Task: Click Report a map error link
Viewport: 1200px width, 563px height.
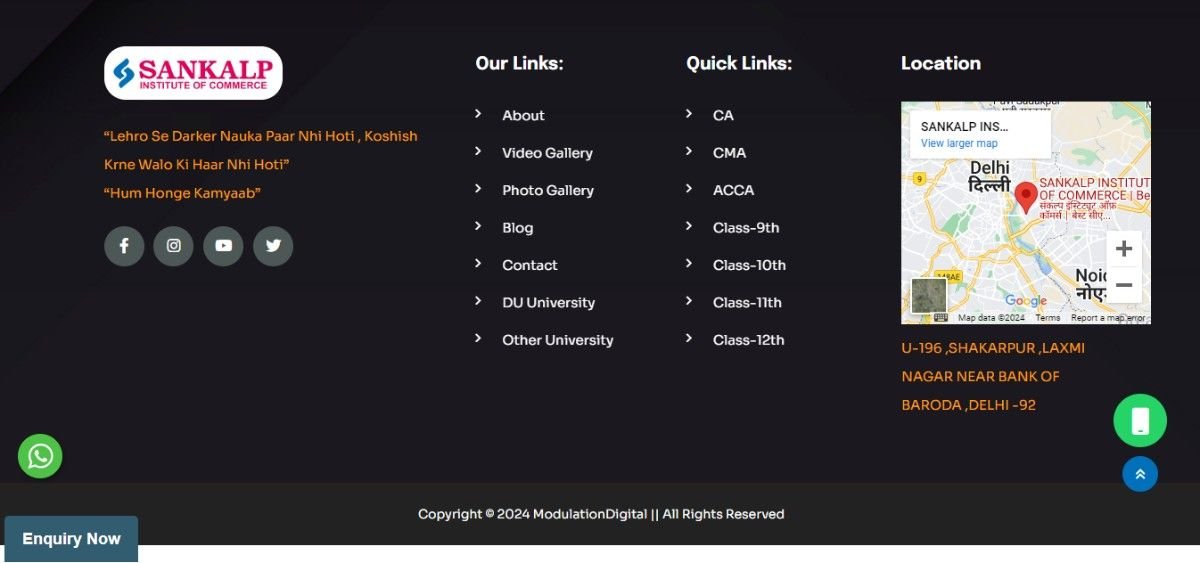Action: click(x=1108, y=318)
